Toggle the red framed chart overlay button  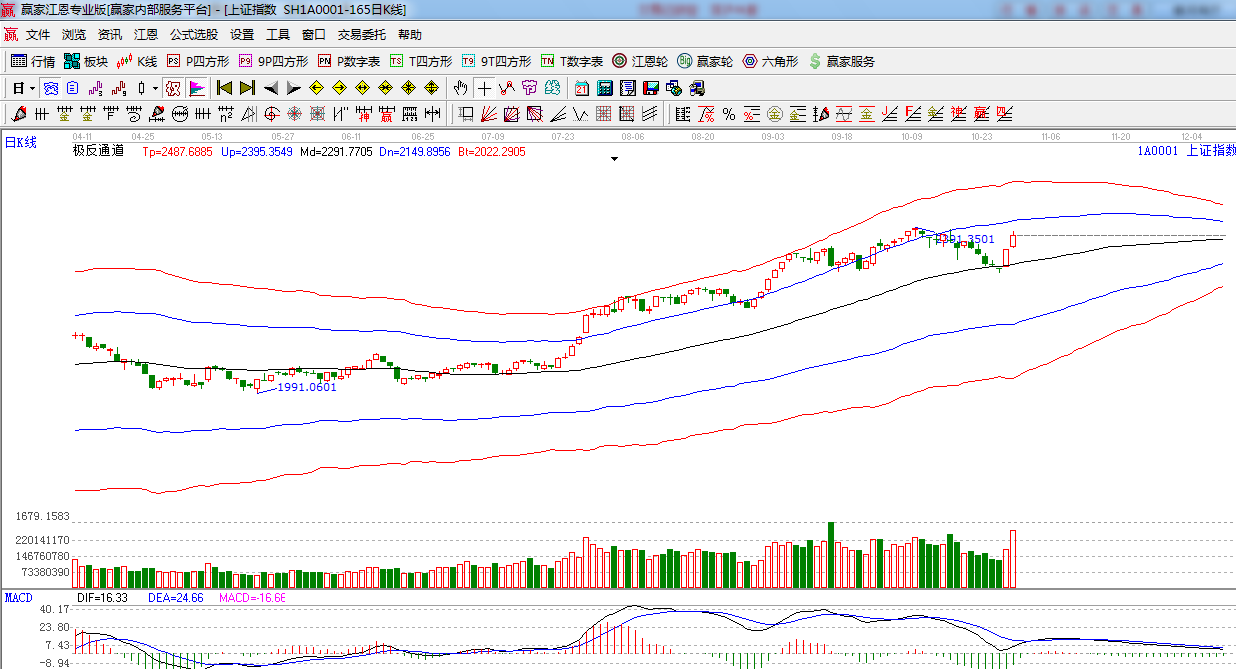(173, 87)
